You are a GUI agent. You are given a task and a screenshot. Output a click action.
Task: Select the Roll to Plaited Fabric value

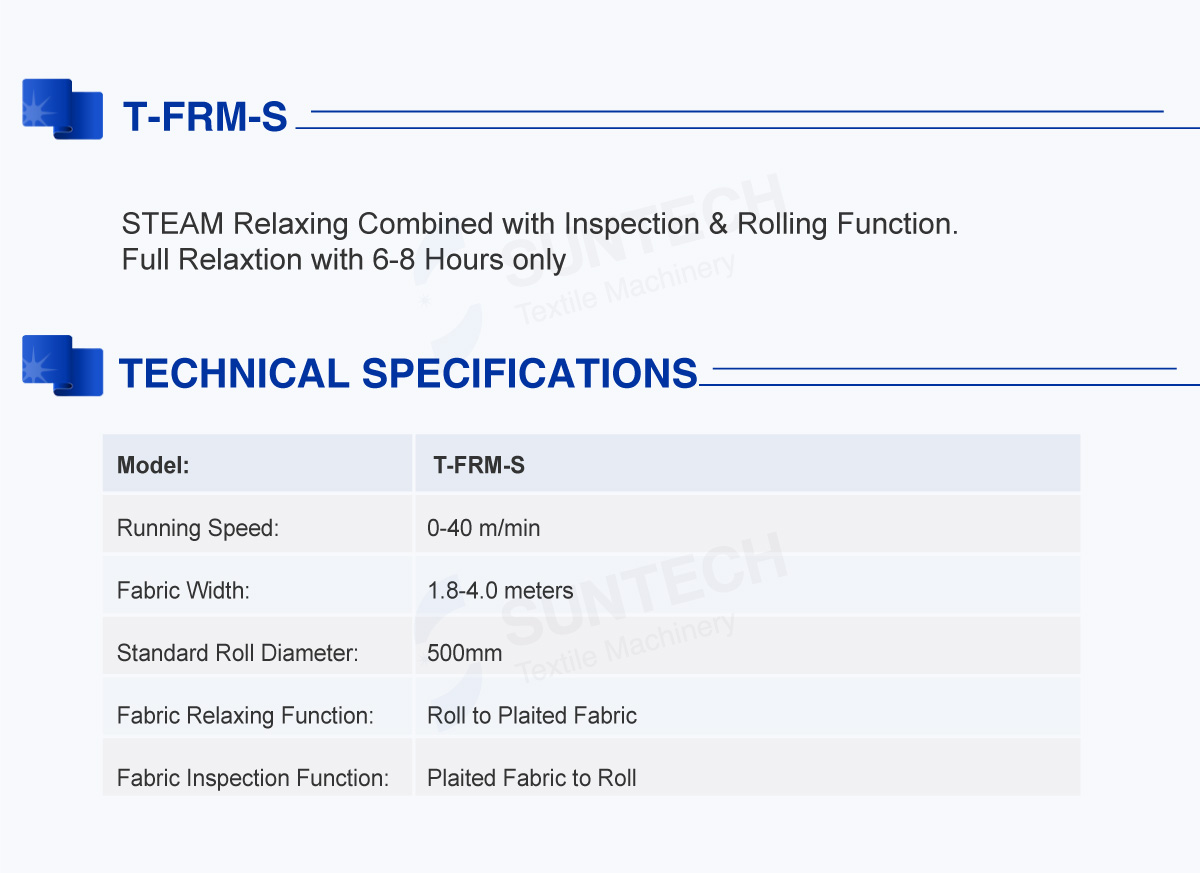pos(532,715)
